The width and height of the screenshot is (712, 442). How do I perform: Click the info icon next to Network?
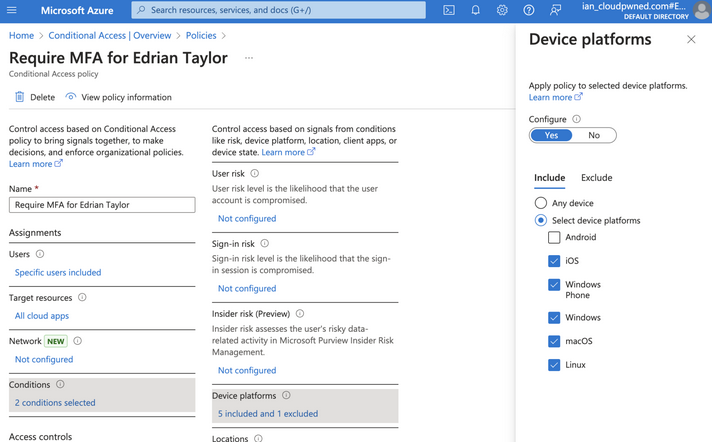pyautogui.click(x=78, y=341)
